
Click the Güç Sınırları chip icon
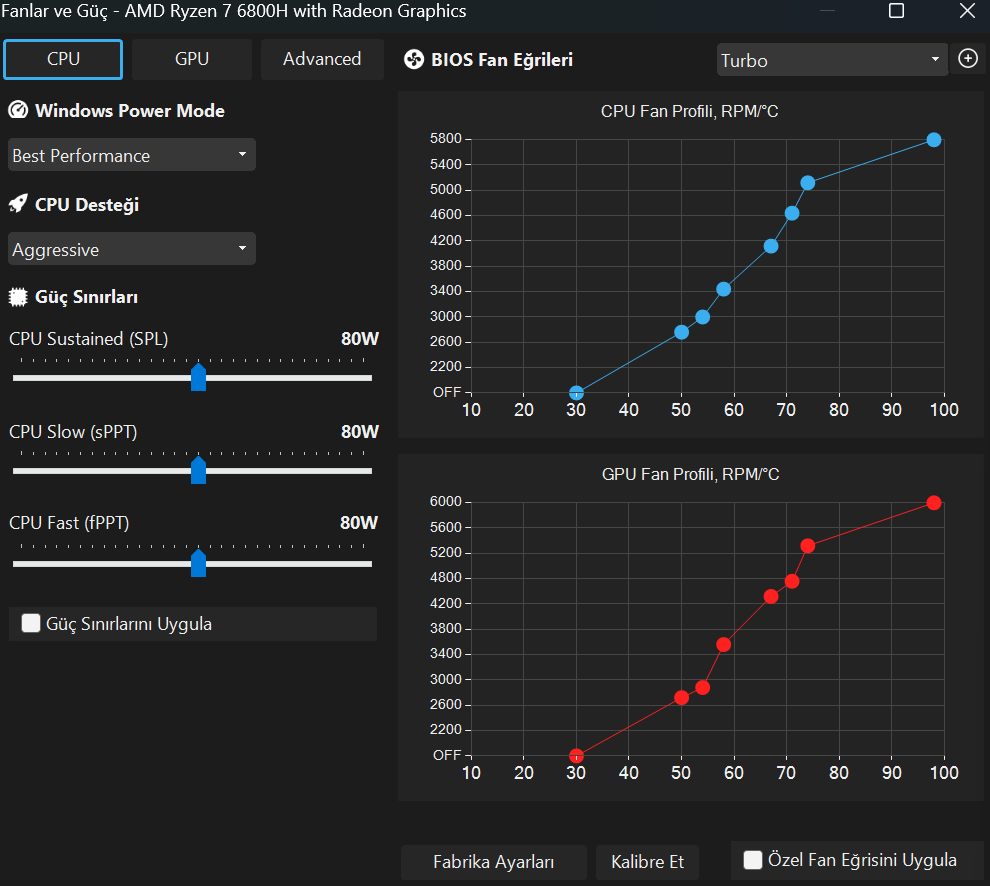18,297
